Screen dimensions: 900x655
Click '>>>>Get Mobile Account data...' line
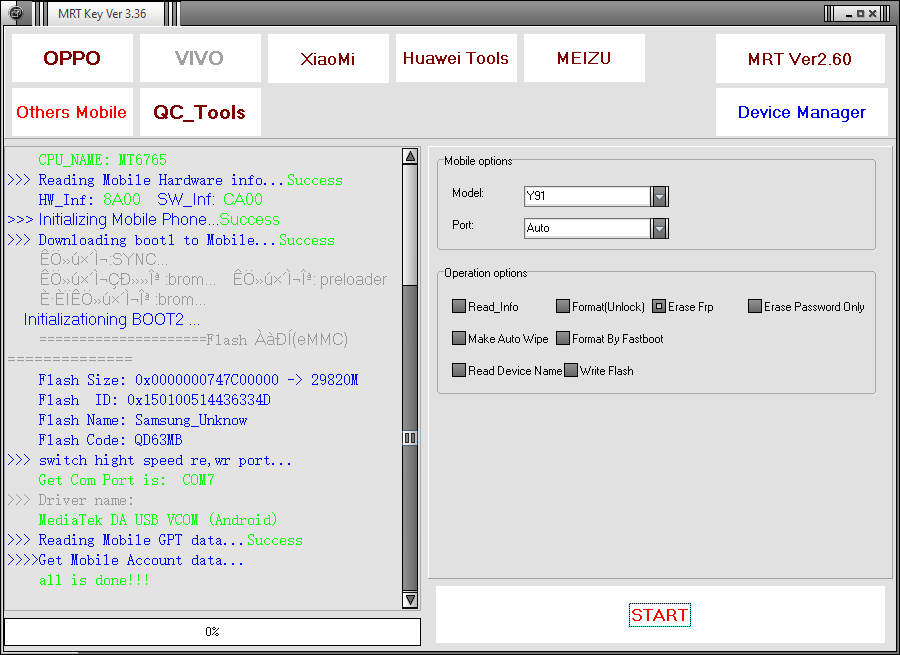tap(125, 560)
